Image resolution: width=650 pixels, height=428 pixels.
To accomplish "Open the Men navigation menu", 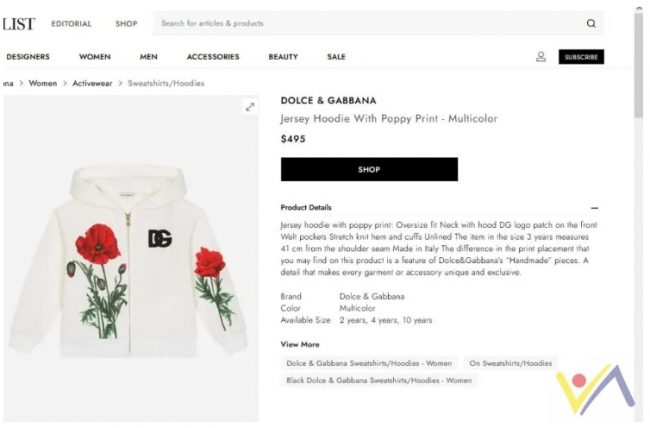I will coord(149,57).
